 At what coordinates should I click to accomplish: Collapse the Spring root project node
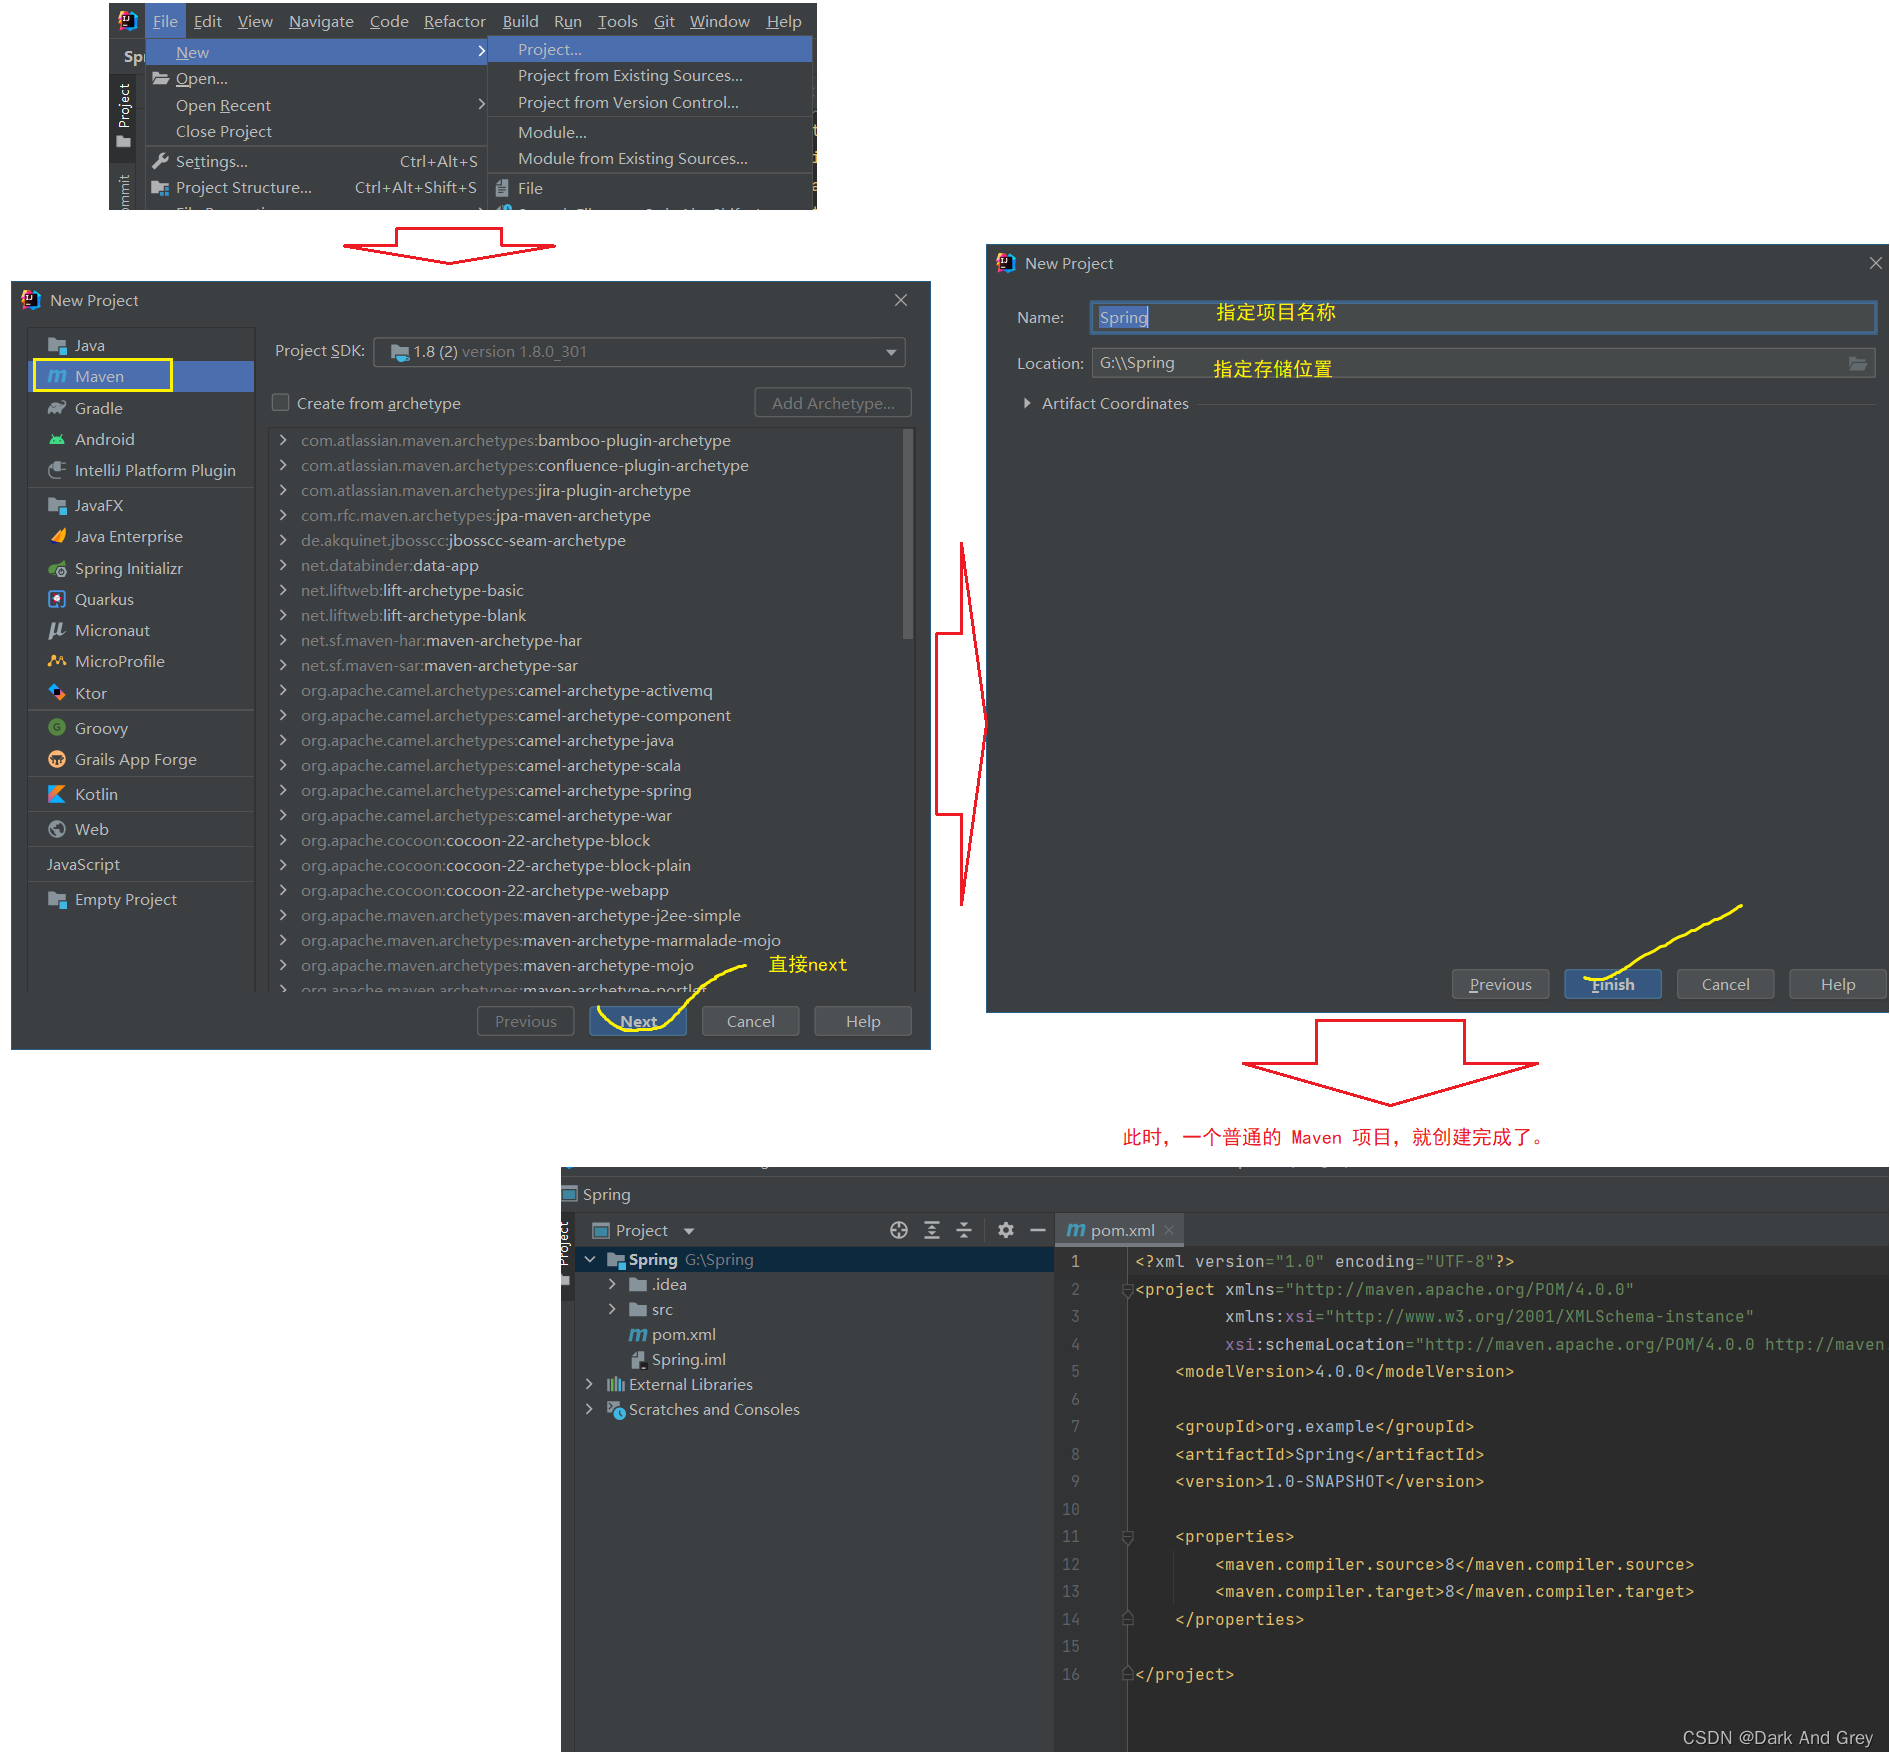tap(590, 1259)
